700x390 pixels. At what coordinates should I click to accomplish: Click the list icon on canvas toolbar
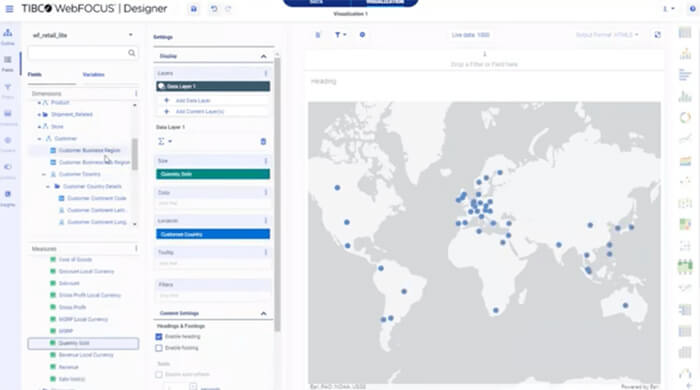[x=318, y=35]
